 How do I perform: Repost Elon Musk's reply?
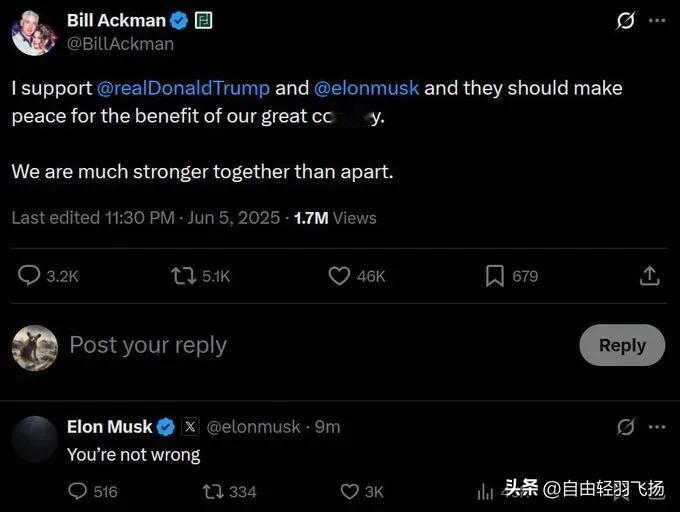[x=213, y=491]
